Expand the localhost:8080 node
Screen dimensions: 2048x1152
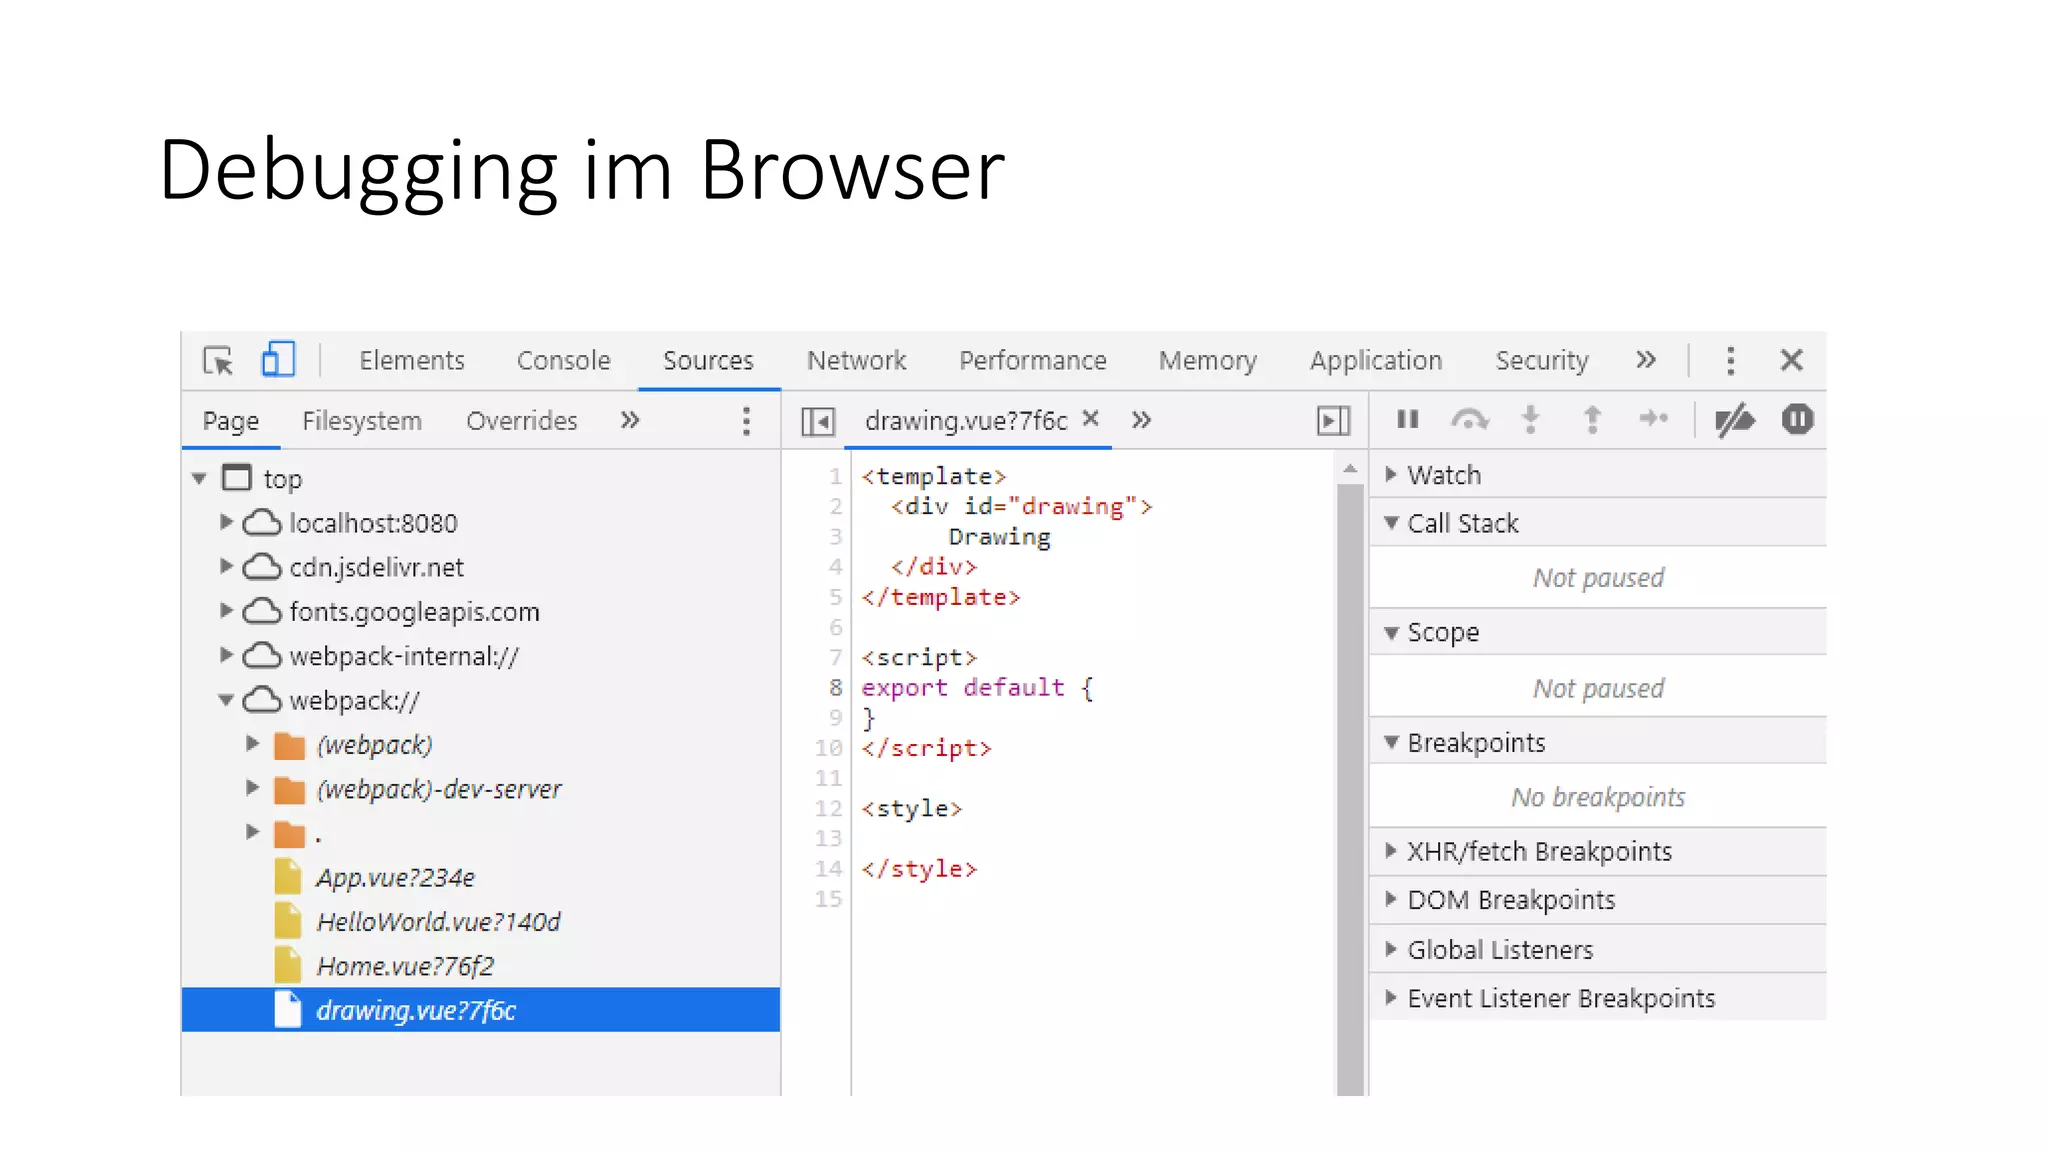coord(226,522)
